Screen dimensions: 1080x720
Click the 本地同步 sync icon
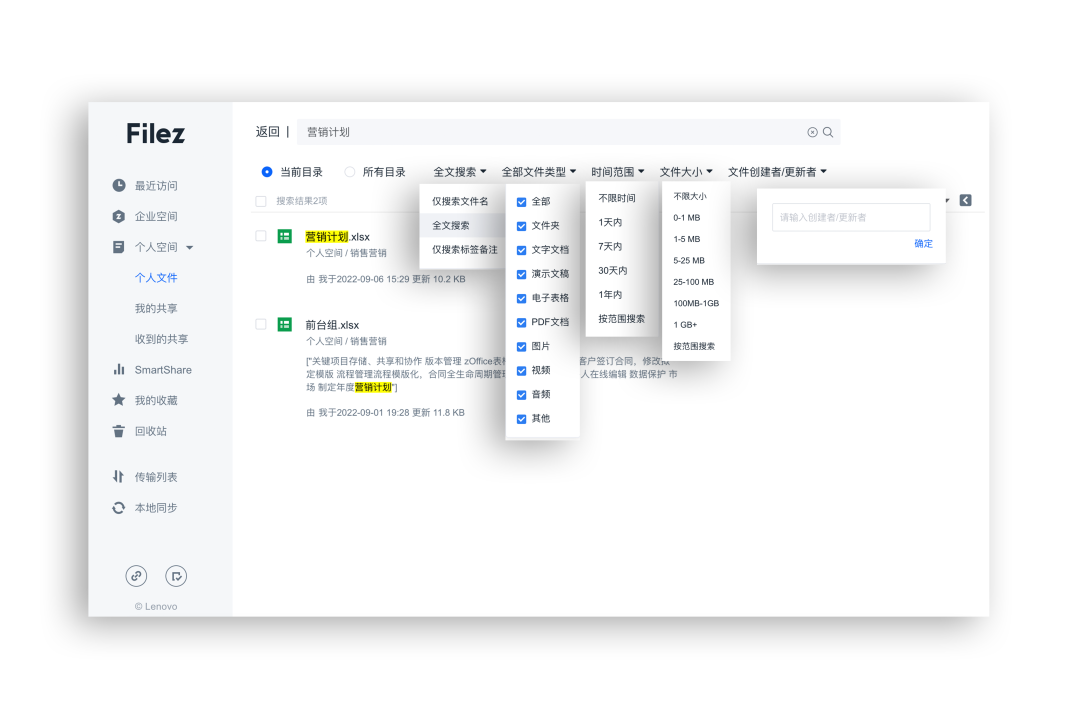click(x=118, y=508)
